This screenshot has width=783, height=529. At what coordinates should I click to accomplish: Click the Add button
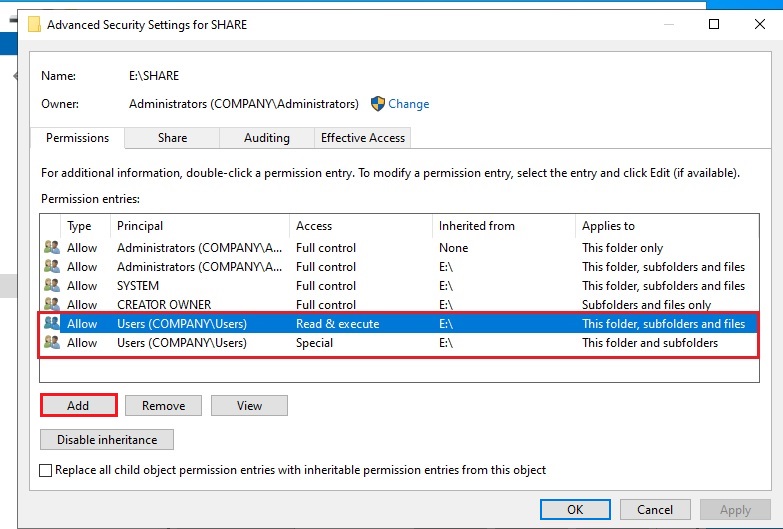pos(78,405)
